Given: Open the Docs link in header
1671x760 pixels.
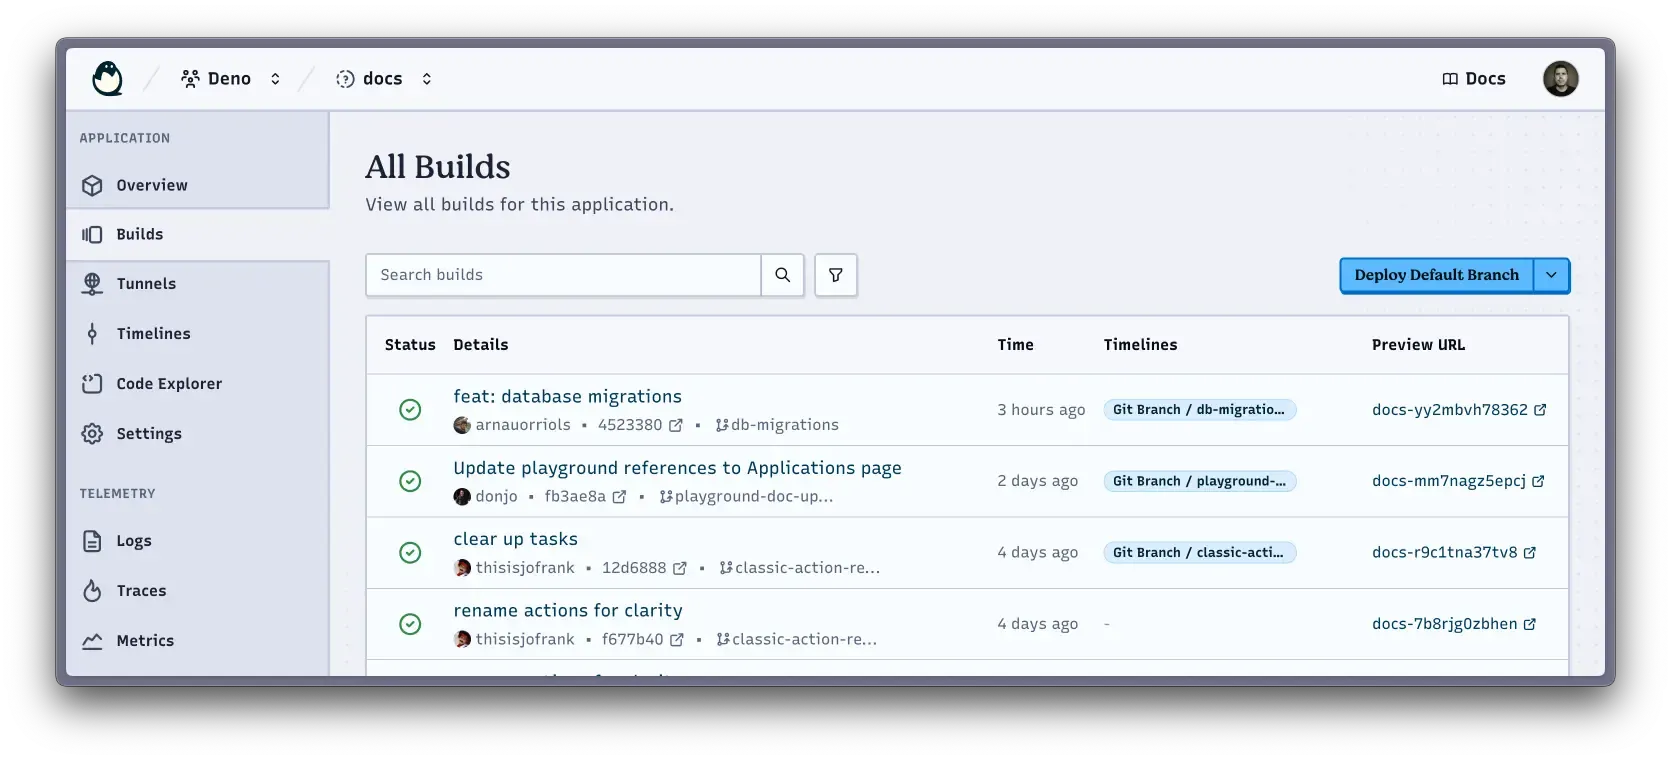Looking at the screenshot, I should point(1474,79).
